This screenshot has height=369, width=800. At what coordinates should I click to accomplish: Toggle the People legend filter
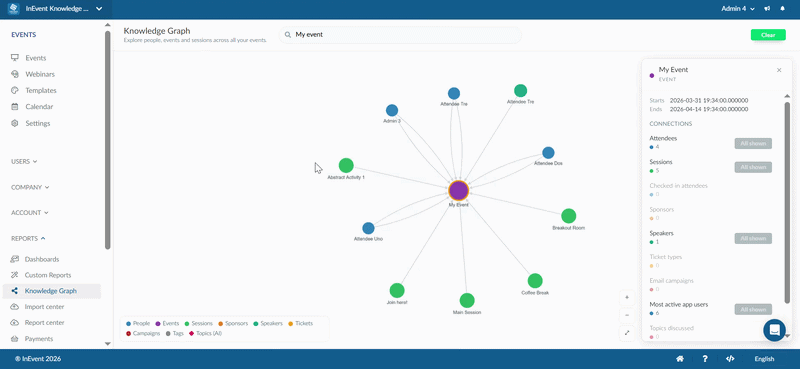[138, 324]
